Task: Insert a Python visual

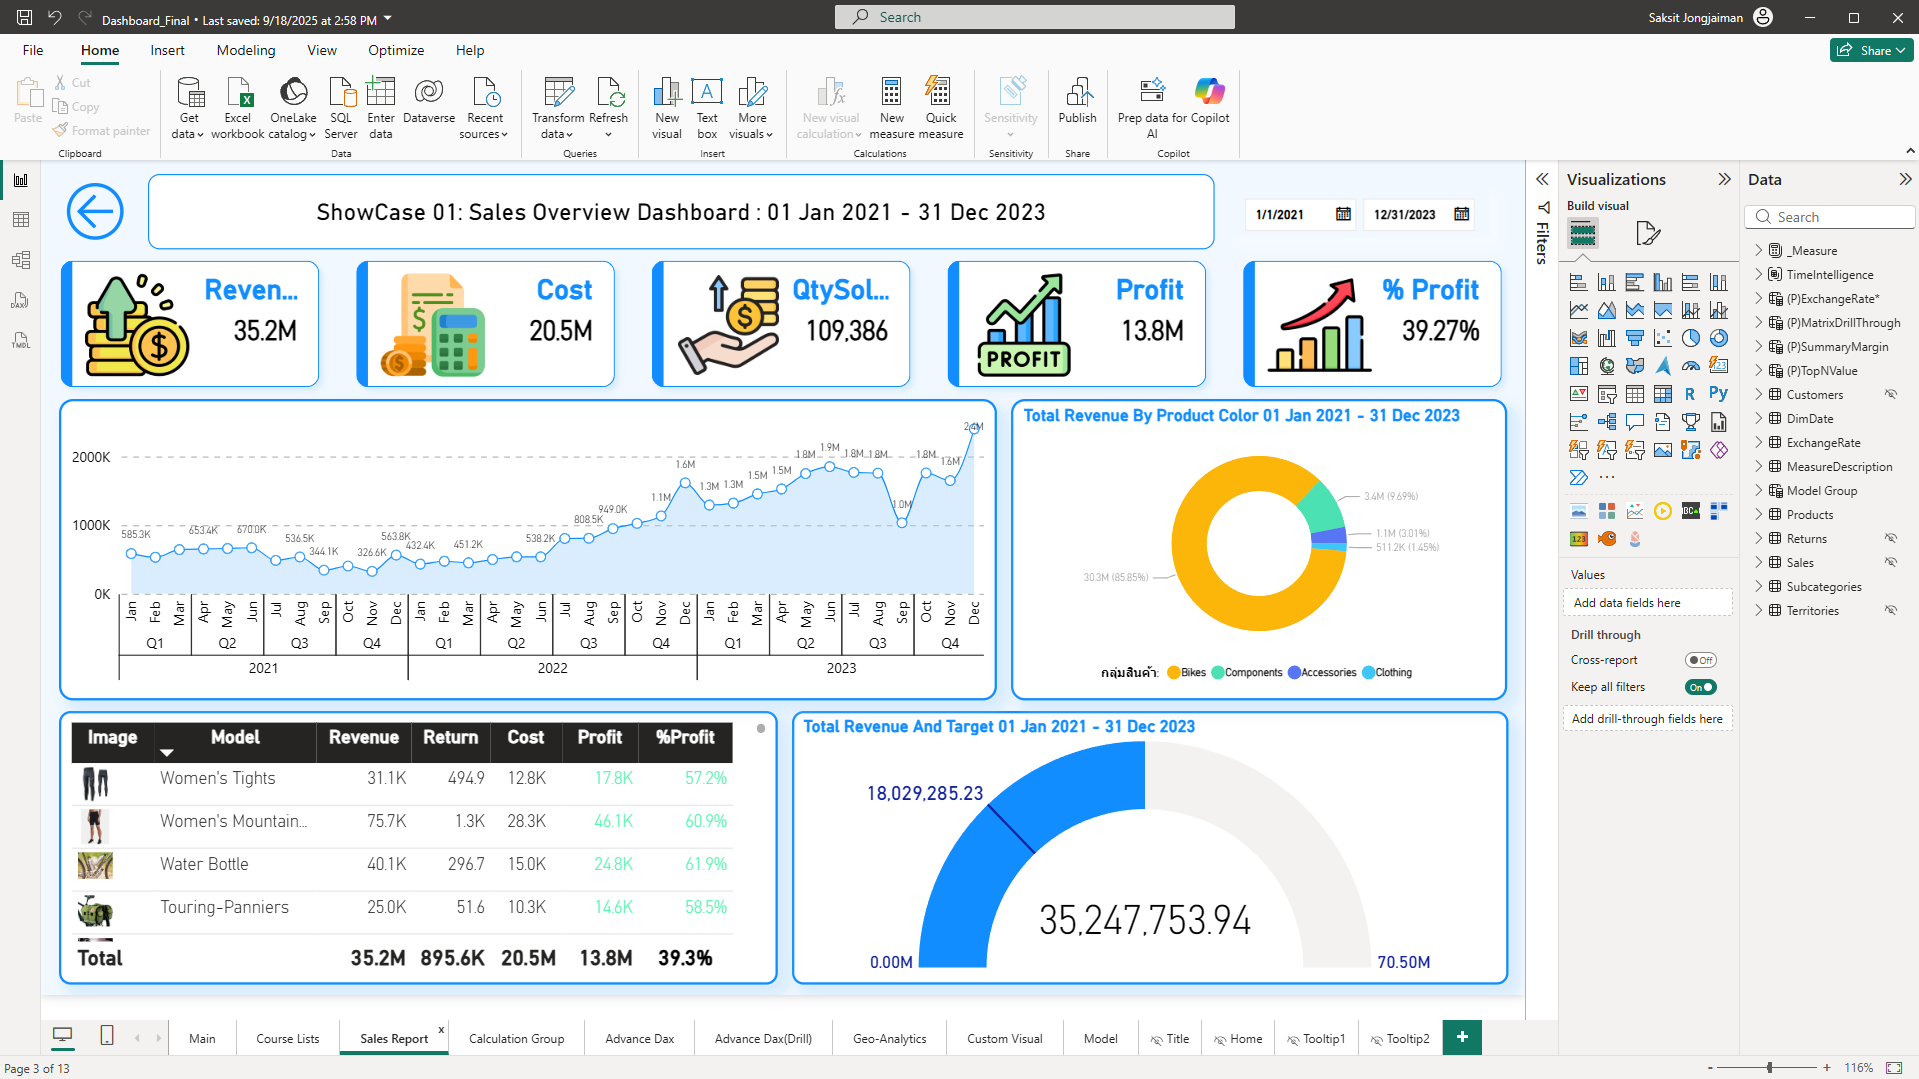Action: [1719, 392]
